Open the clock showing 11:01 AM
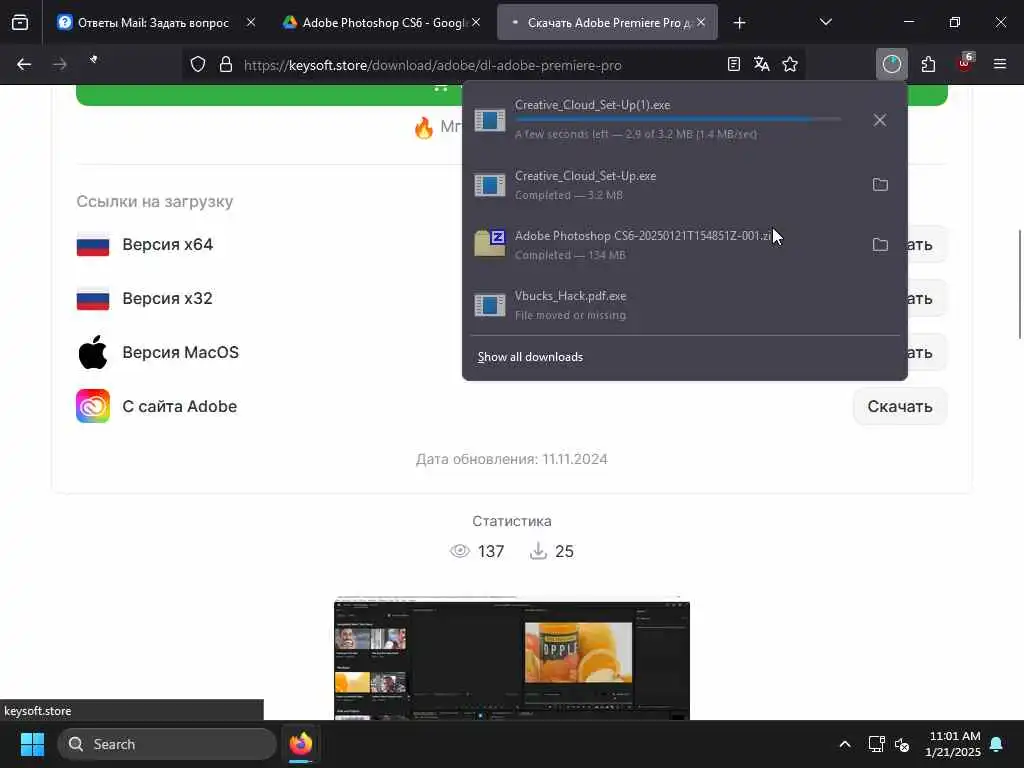 point(953,744)
